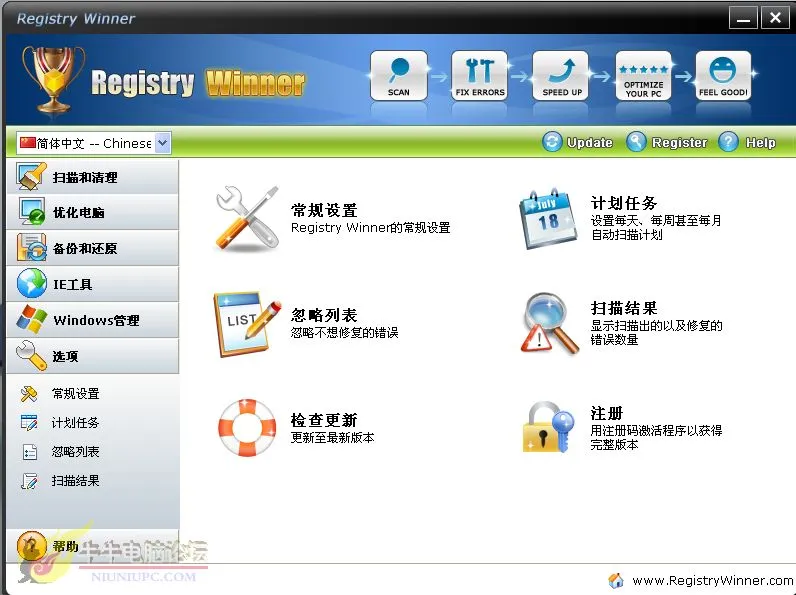Click the home icon near website link
This screenshot has width=796, height=595.
(616, 580)
